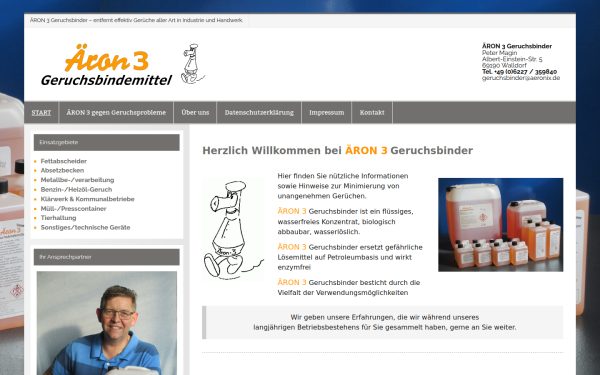Screen dimensions: 600x375
Task: Open the Müll-/Presscontainer link
Action: [73, 209]
